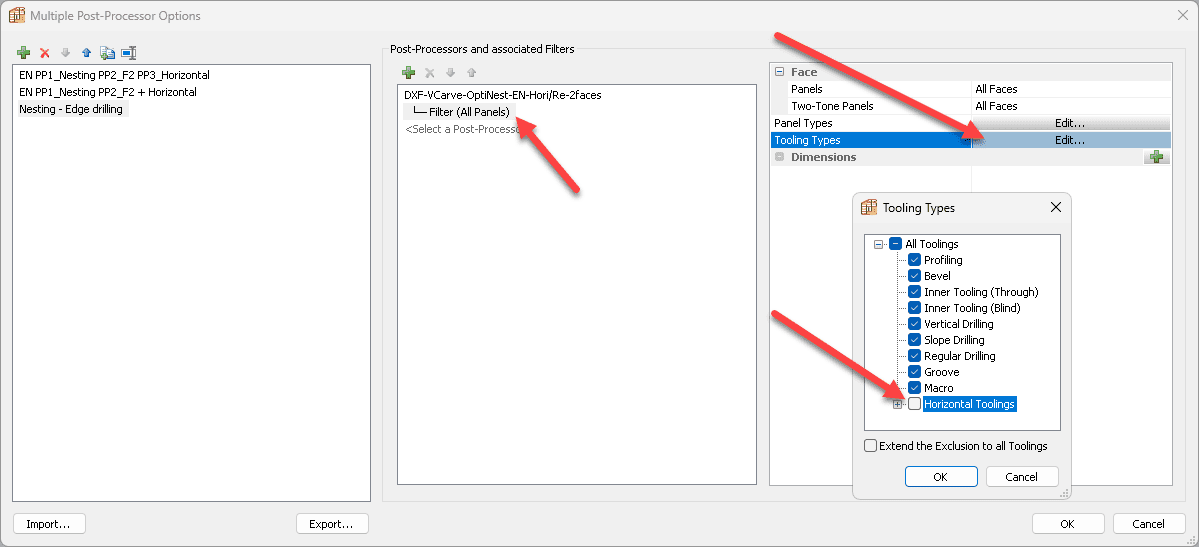Enable the Horizontal Toolings checkbox
Image resolution: width=1199 pixels, height=547 pixels.
[x=914, y=404]
